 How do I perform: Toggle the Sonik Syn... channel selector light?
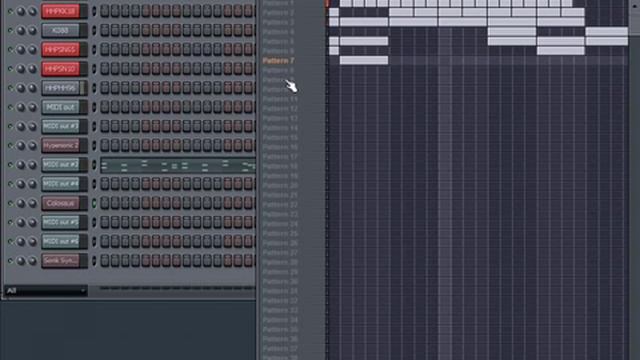click(94, 261)
